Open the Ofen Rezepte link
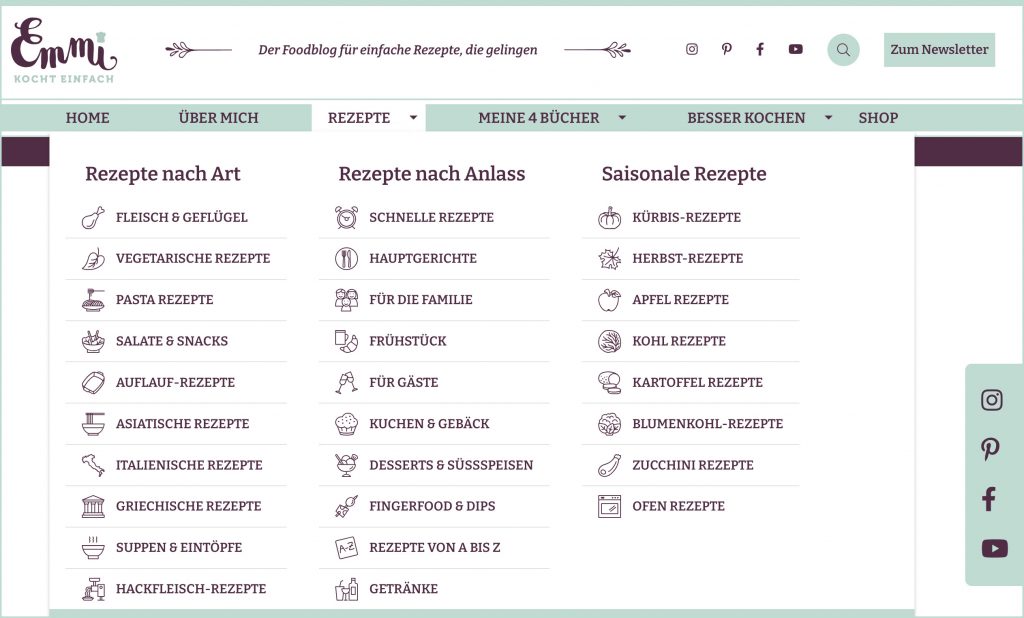Image resolution: width=1024 pixels, height=618 pixels. (x=678, y=507)
